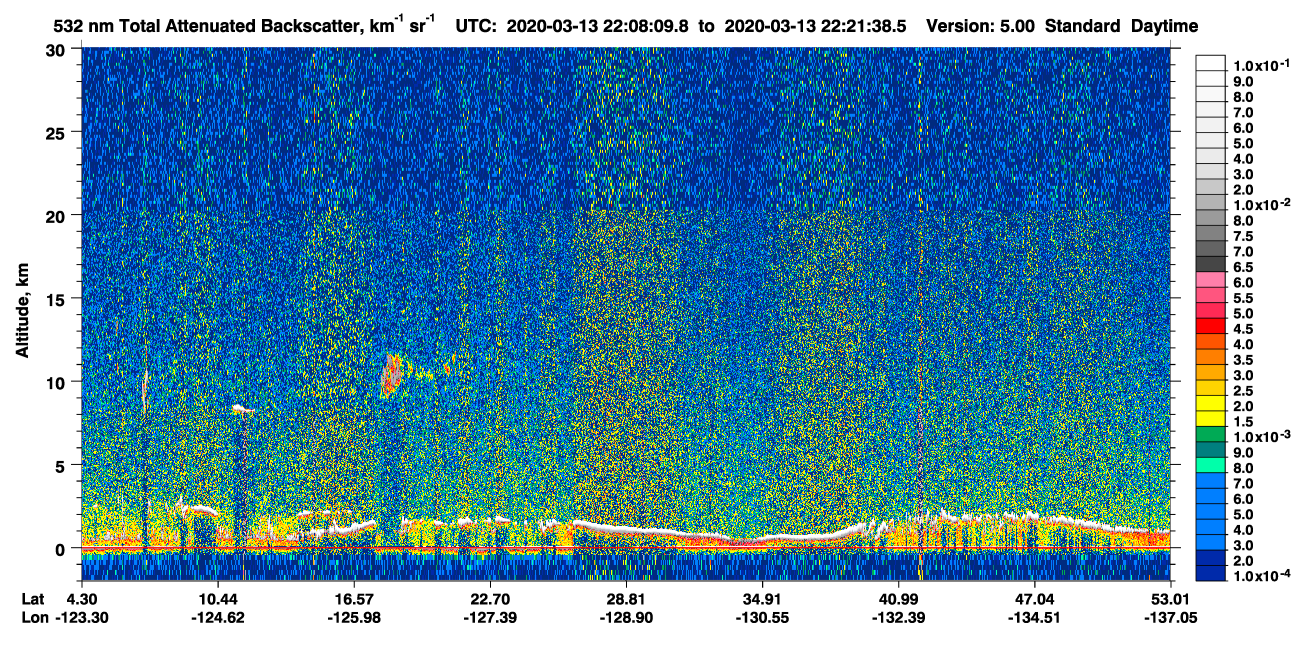Click the 4.5 colorbar label
The height and width of the screenshot is (667, 1300).
click(x=1243, y=328)
